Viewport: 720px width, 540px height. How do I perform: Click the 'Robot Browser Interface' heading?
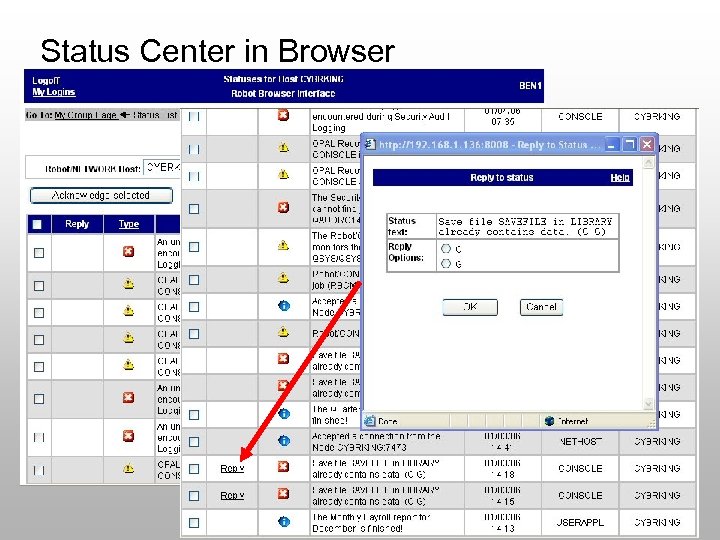tap(283, 94)
